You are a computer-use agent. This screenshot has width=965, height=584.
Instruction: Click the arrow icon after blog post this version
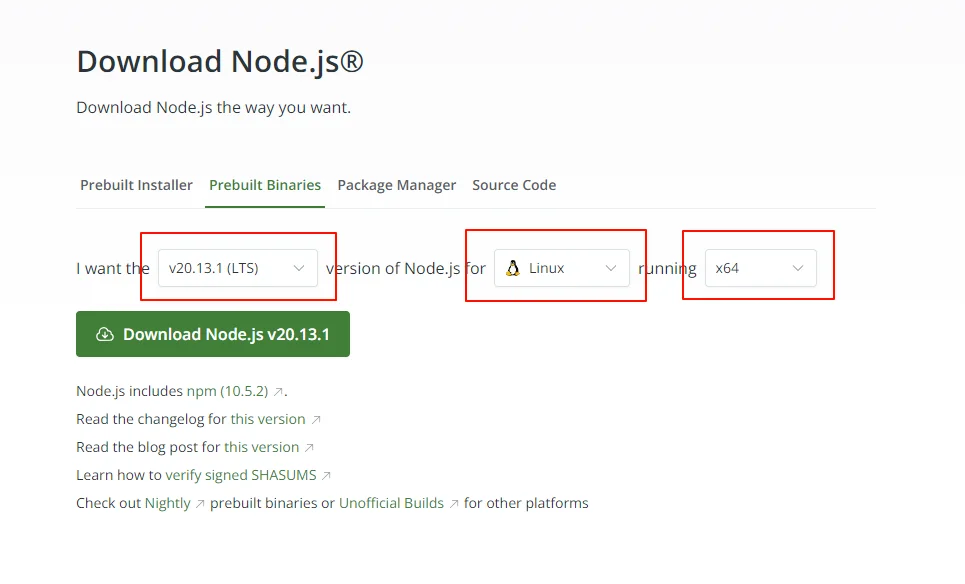coord(309,447)
